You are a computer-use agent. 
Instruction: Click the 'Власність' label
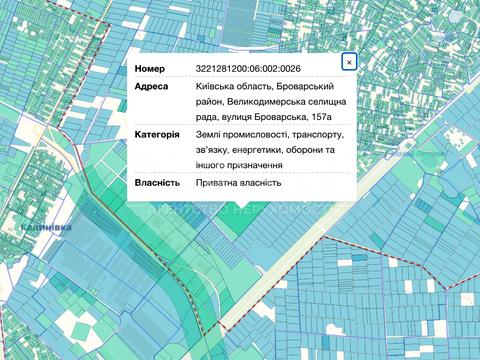click(x=157, y=183)
